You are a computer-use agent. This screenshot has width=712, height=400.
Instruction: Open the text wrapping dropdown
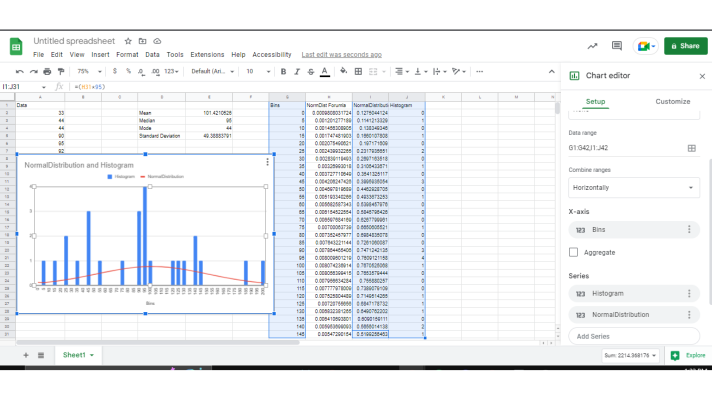pyautogui.click(x=440, y=71)
